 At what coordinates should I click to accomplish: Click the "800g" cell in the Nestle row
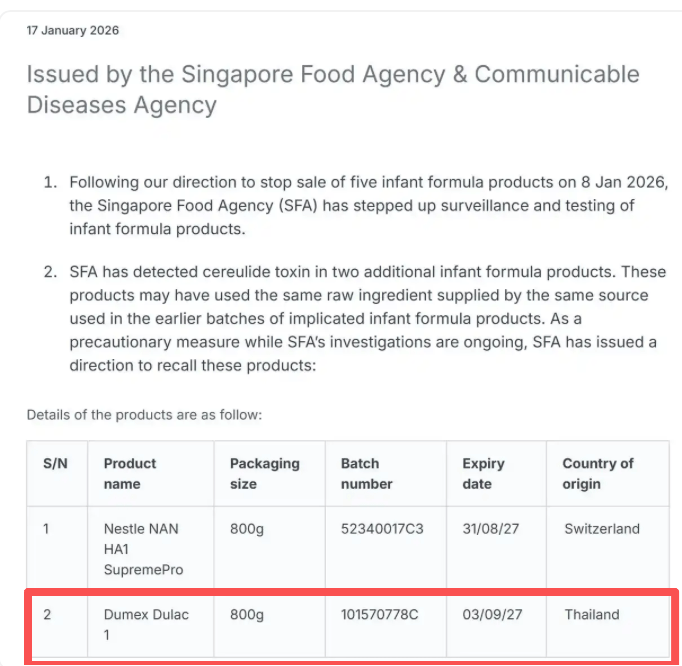(249, 529)
